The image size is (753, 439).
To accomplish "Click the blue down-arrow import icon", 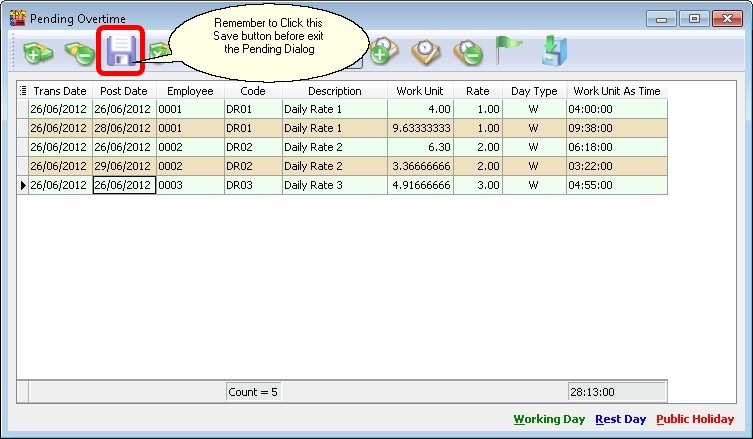I will pyautogui.click(x=552, y=51).
